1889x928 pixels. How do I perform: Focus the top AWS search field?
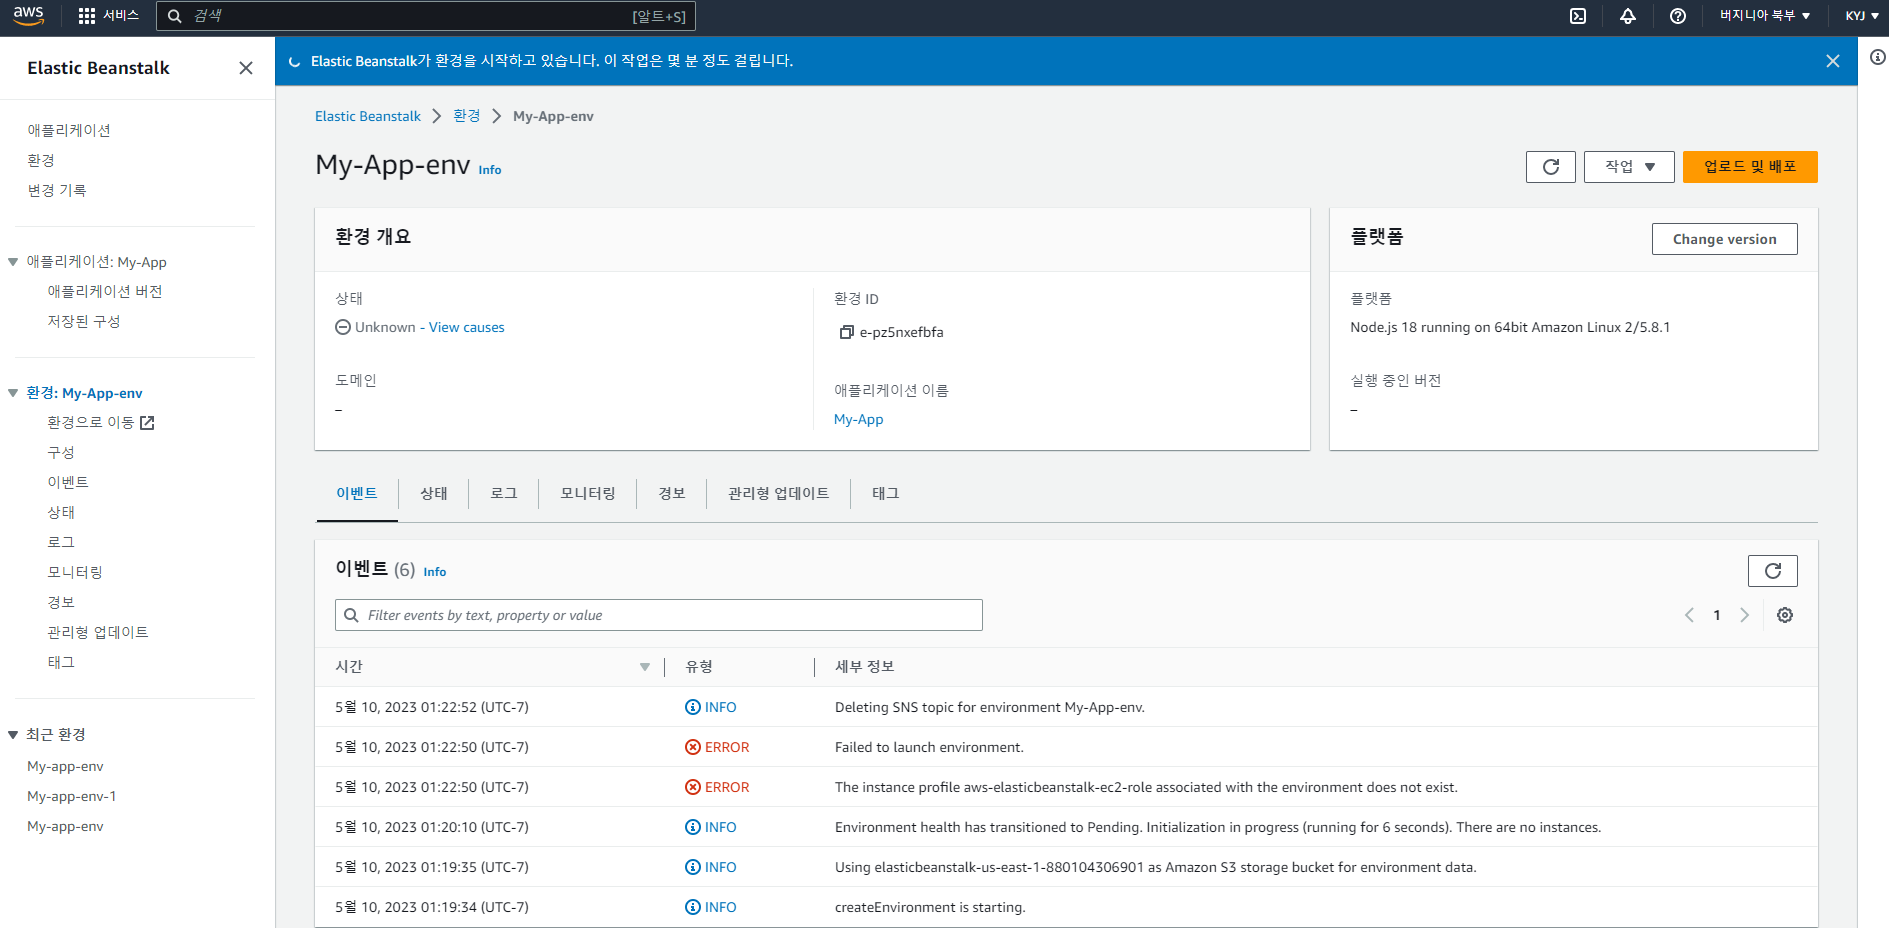[425, 16]
